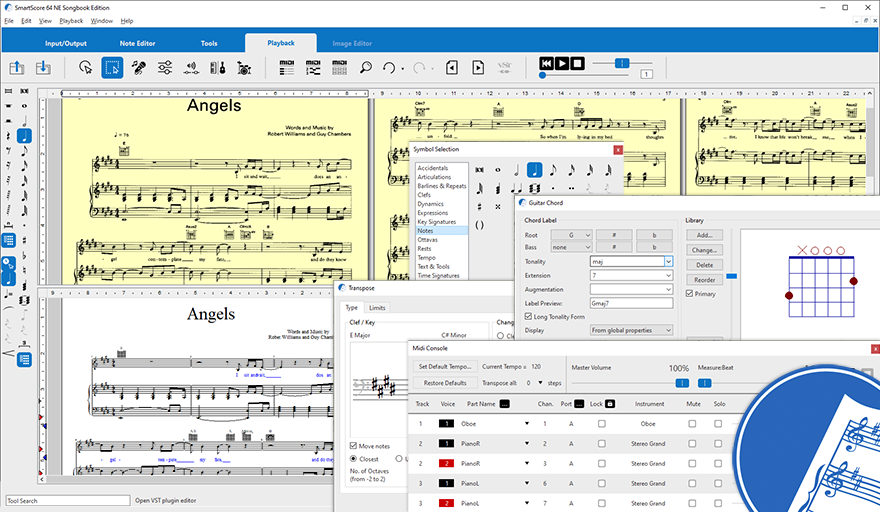Select the Closest radio button
Screen dimensions: 880x512
coord(354,459)
